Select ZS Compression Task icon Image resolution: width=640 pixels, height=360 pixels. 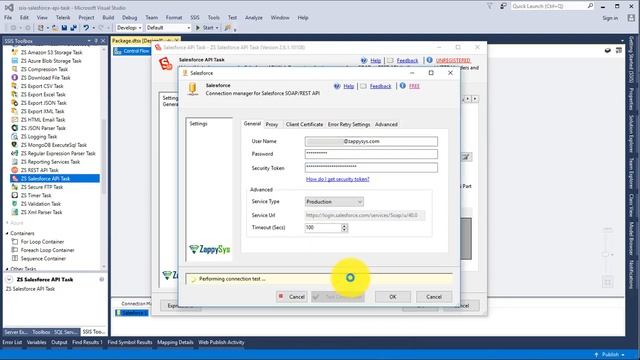pos(15,69)
